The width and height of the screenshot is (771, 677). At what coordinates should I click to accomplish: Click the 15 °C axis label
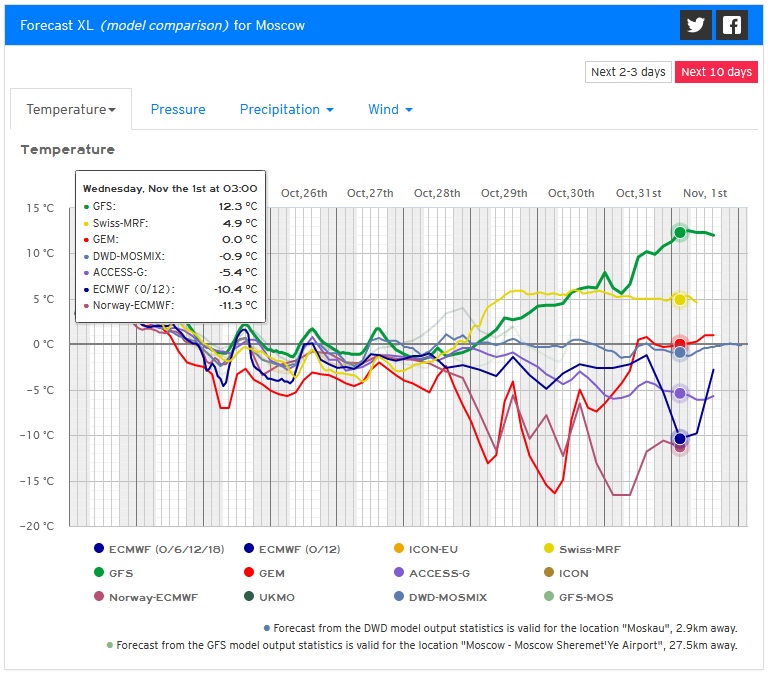coord(40,208)
